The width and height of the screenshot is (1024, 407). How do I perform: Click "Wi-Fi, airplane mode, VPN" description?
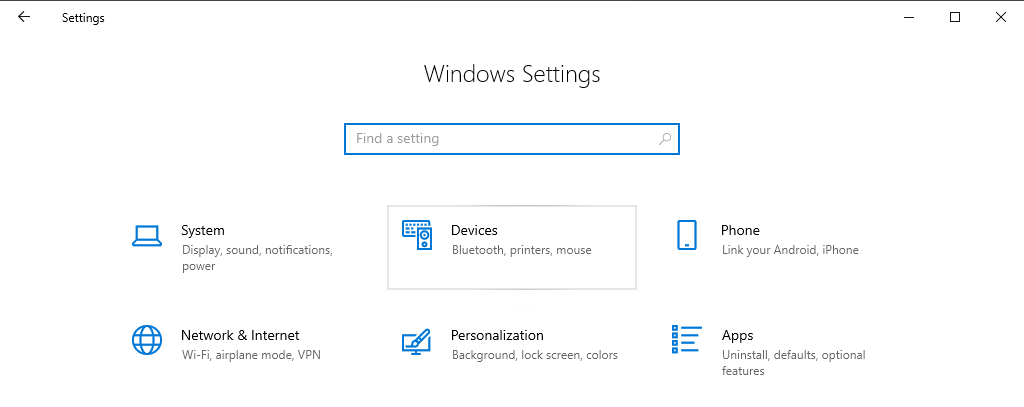tap(251, 355)
